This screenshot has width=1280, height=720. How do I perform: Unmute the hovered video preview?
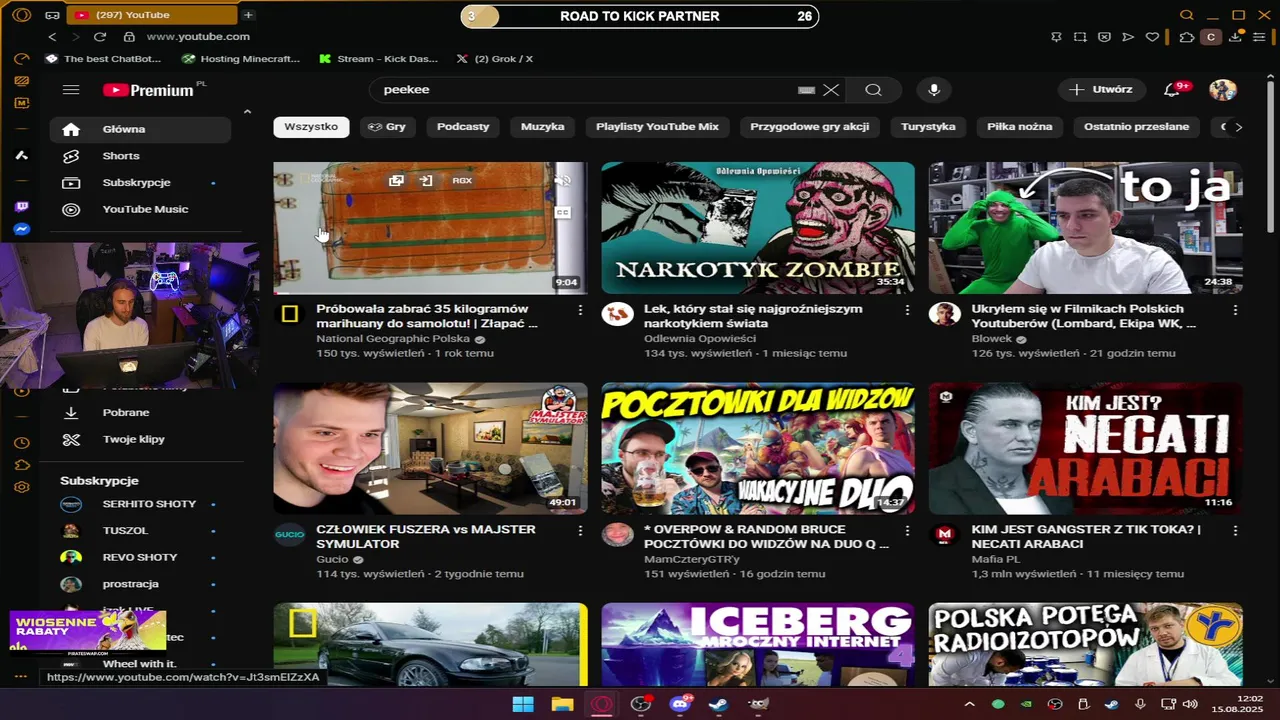[x=562, y=181]
